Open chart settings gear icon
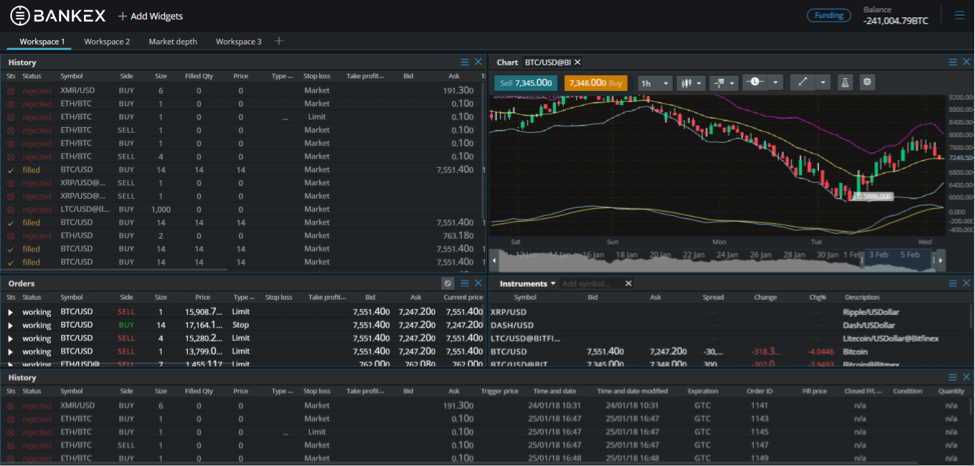Screen dimensions: 975x466 pyautogui.click(x=868, y=83)
